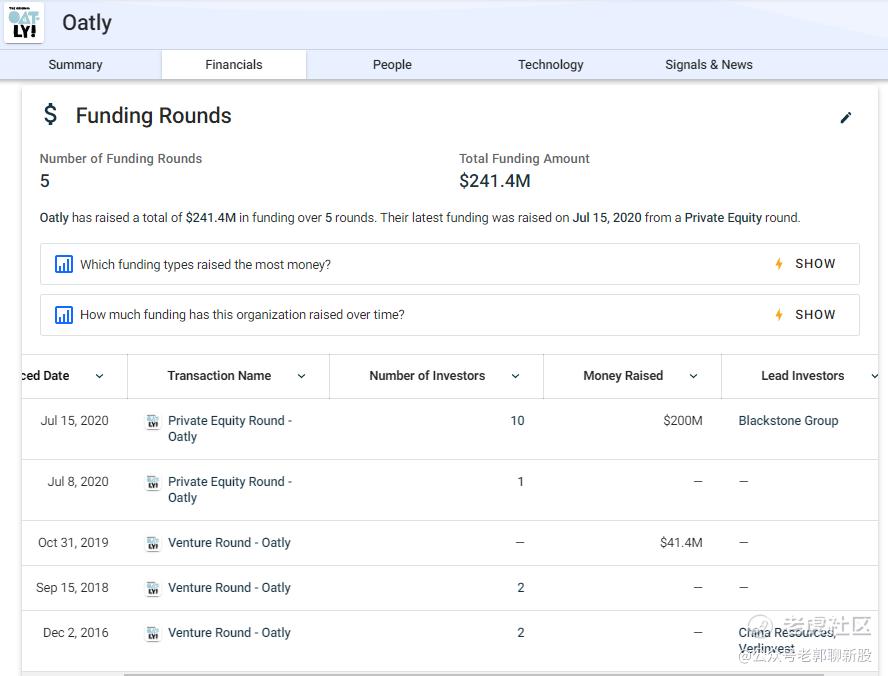Click the Transaction Name column header
Viewport: 888px width, 676px height.
tap(219, 376)
